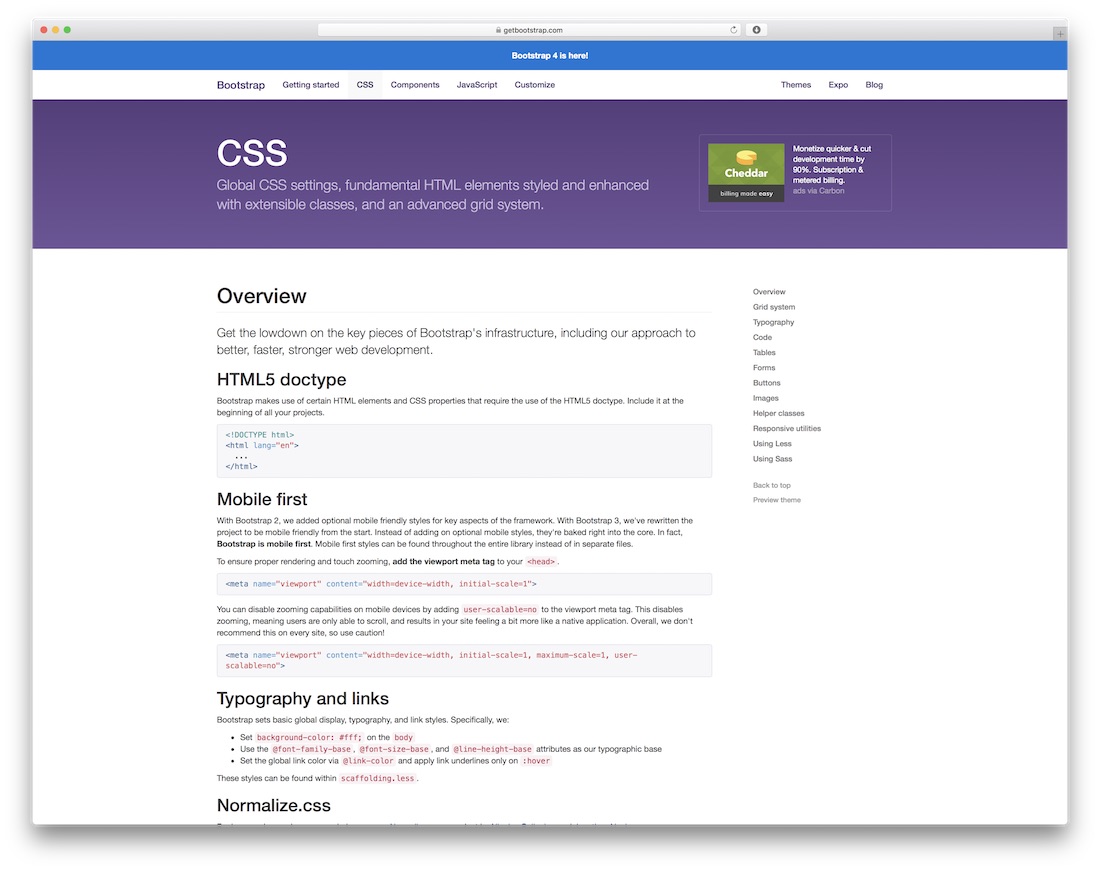Click the Preview theme link

point(777,500)
